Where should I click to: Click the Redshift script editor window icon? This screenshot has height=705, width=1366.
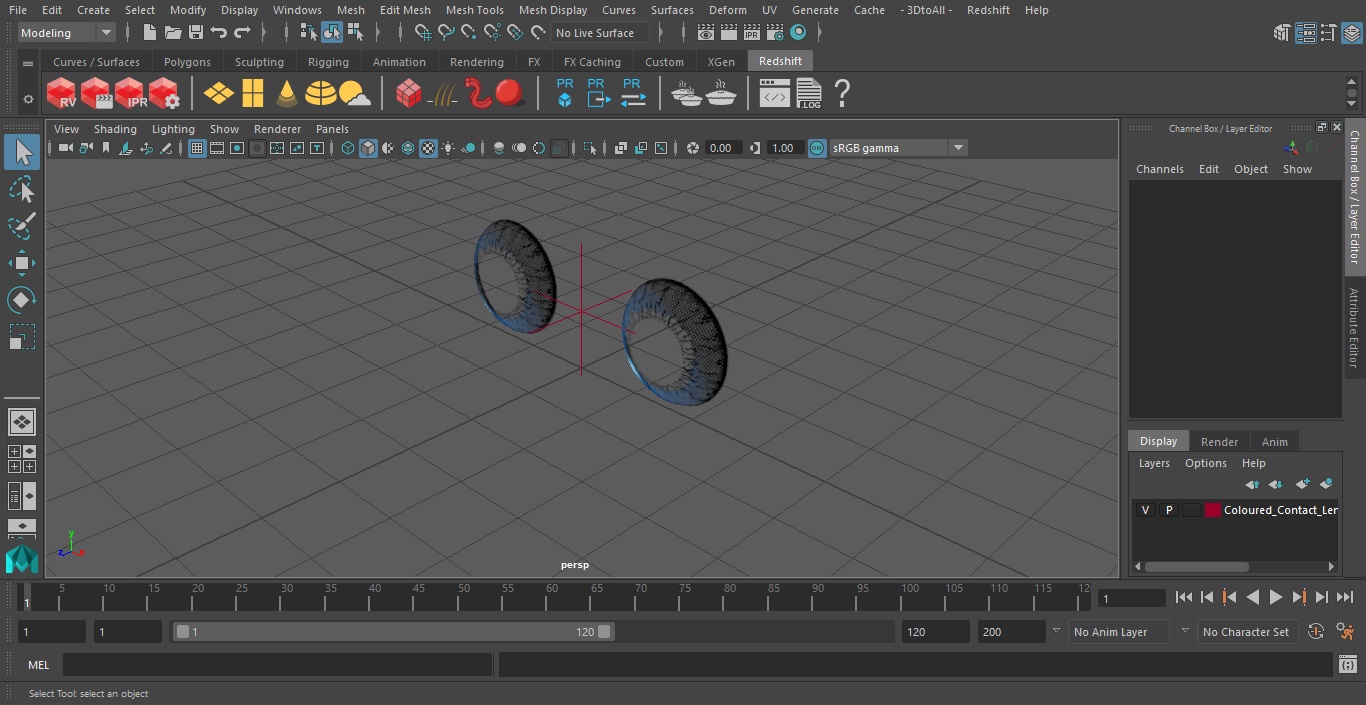pos(775,94)
